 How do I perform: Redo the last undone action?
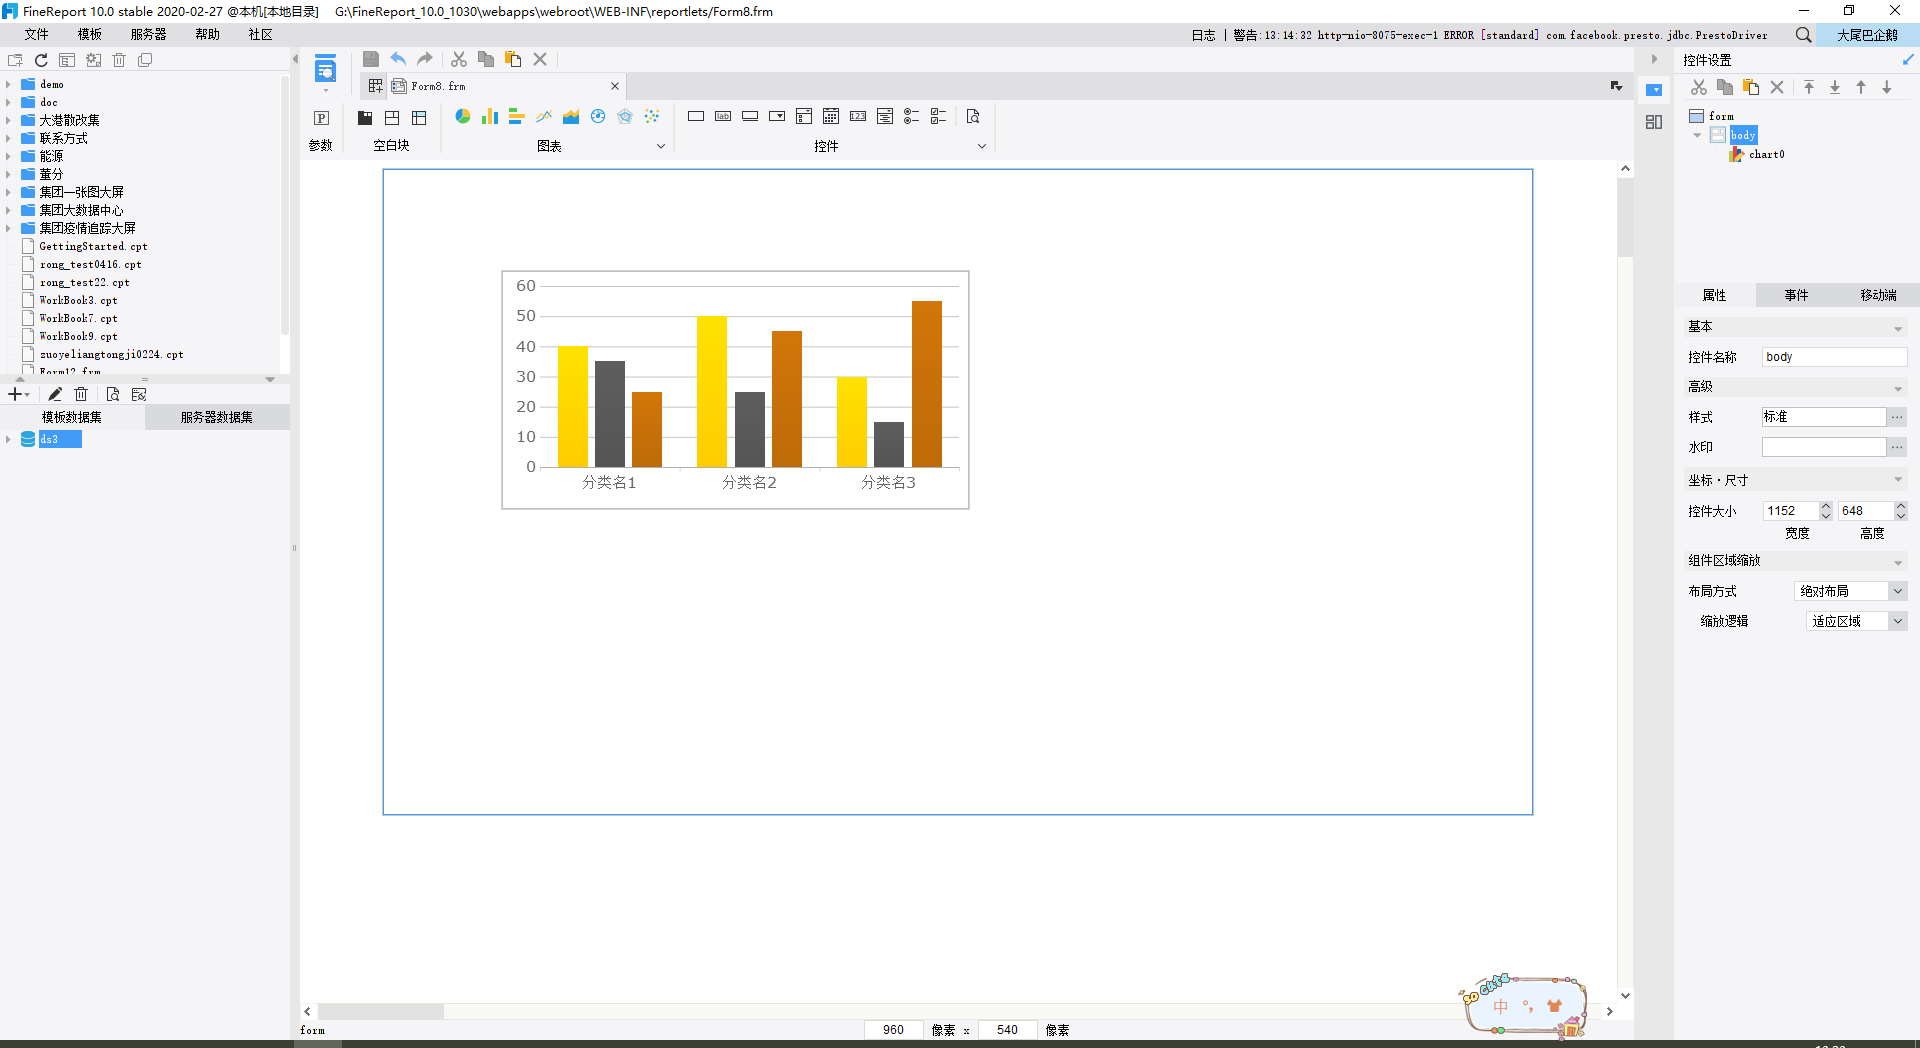[x=425, y=59]
